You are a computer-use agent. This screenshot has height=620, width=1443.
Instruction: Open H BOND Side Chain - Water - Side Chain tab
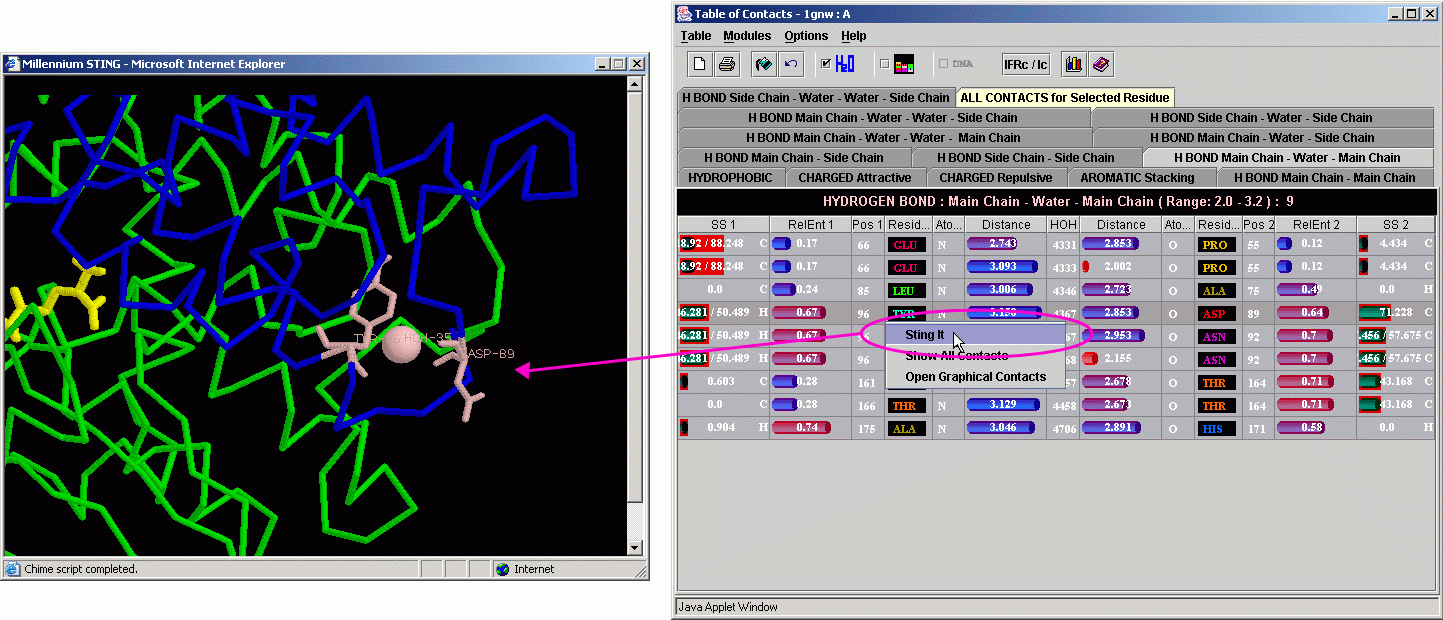click(x=1261, y=118)
